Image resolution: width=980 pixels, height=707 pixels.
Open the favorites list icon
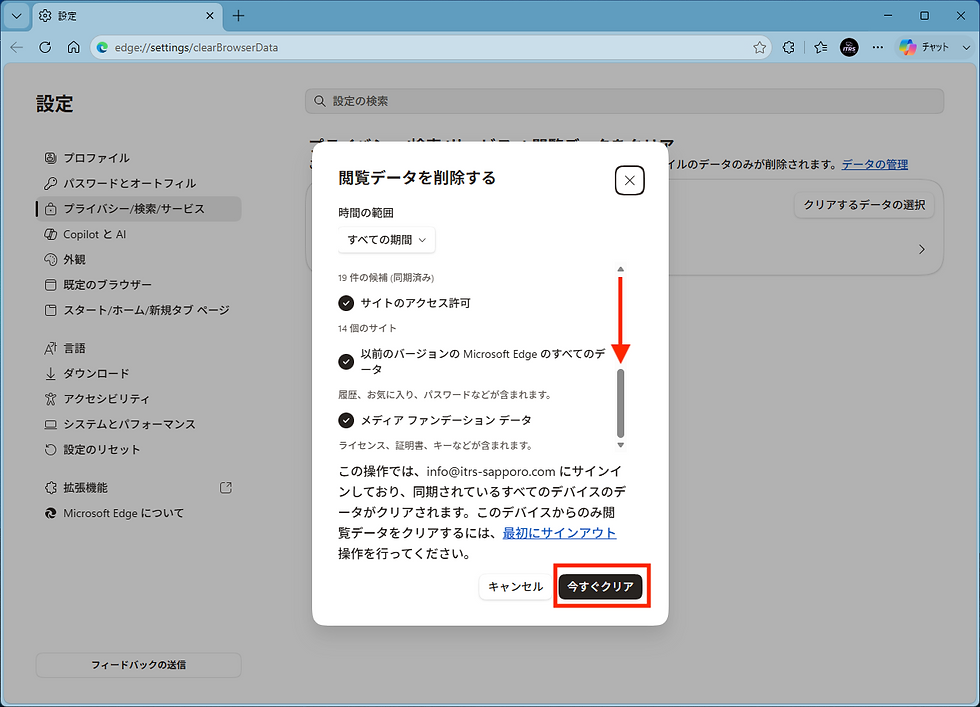click(821, 48)
